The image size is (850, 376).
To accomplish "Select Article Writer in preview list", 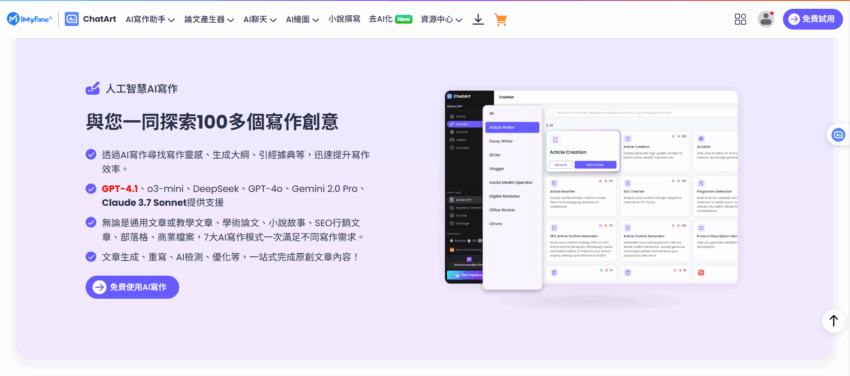I will point(512,127).
